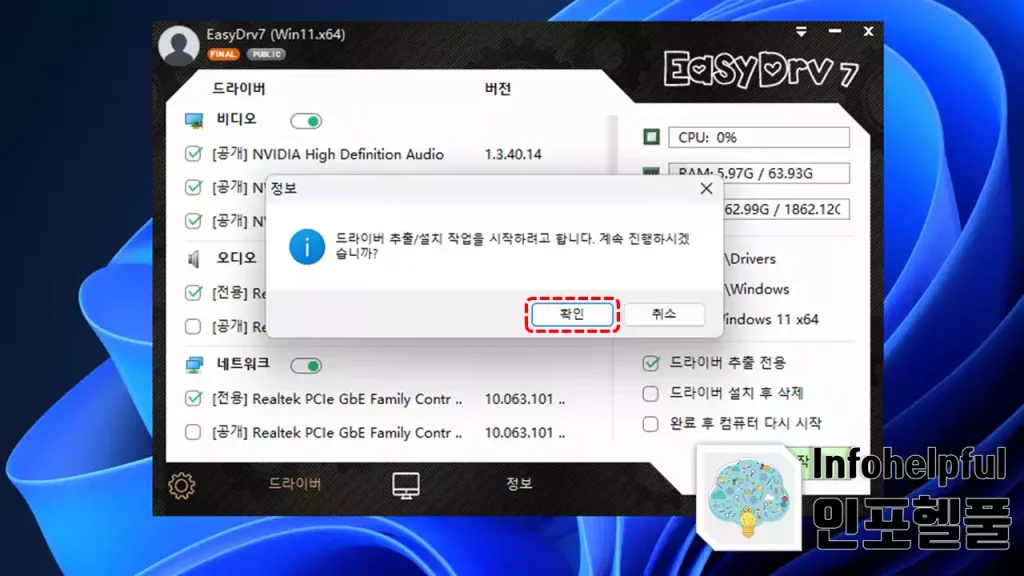
Task: Enable 완료 후 컴퓨터 다시 시작 option
Action: coord(650,424)
